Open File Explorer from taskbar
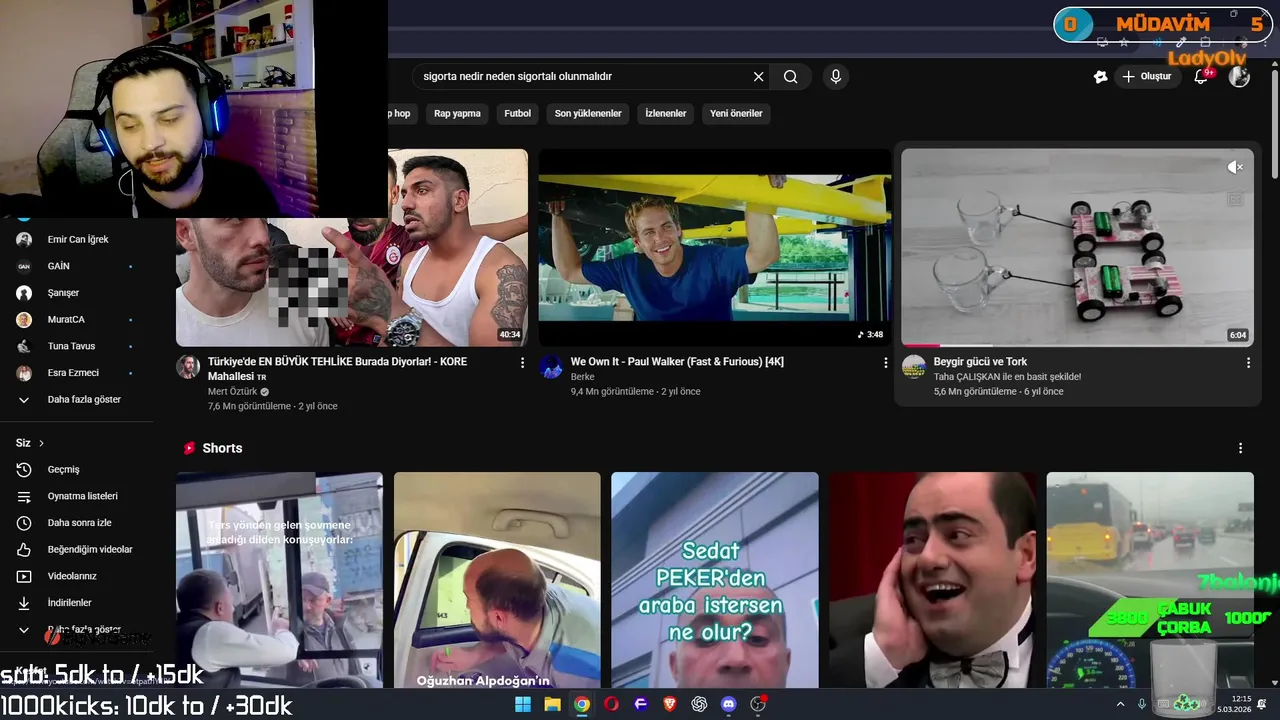The height and width of the screenshot is (720, 1280). (x=552, y=704)
